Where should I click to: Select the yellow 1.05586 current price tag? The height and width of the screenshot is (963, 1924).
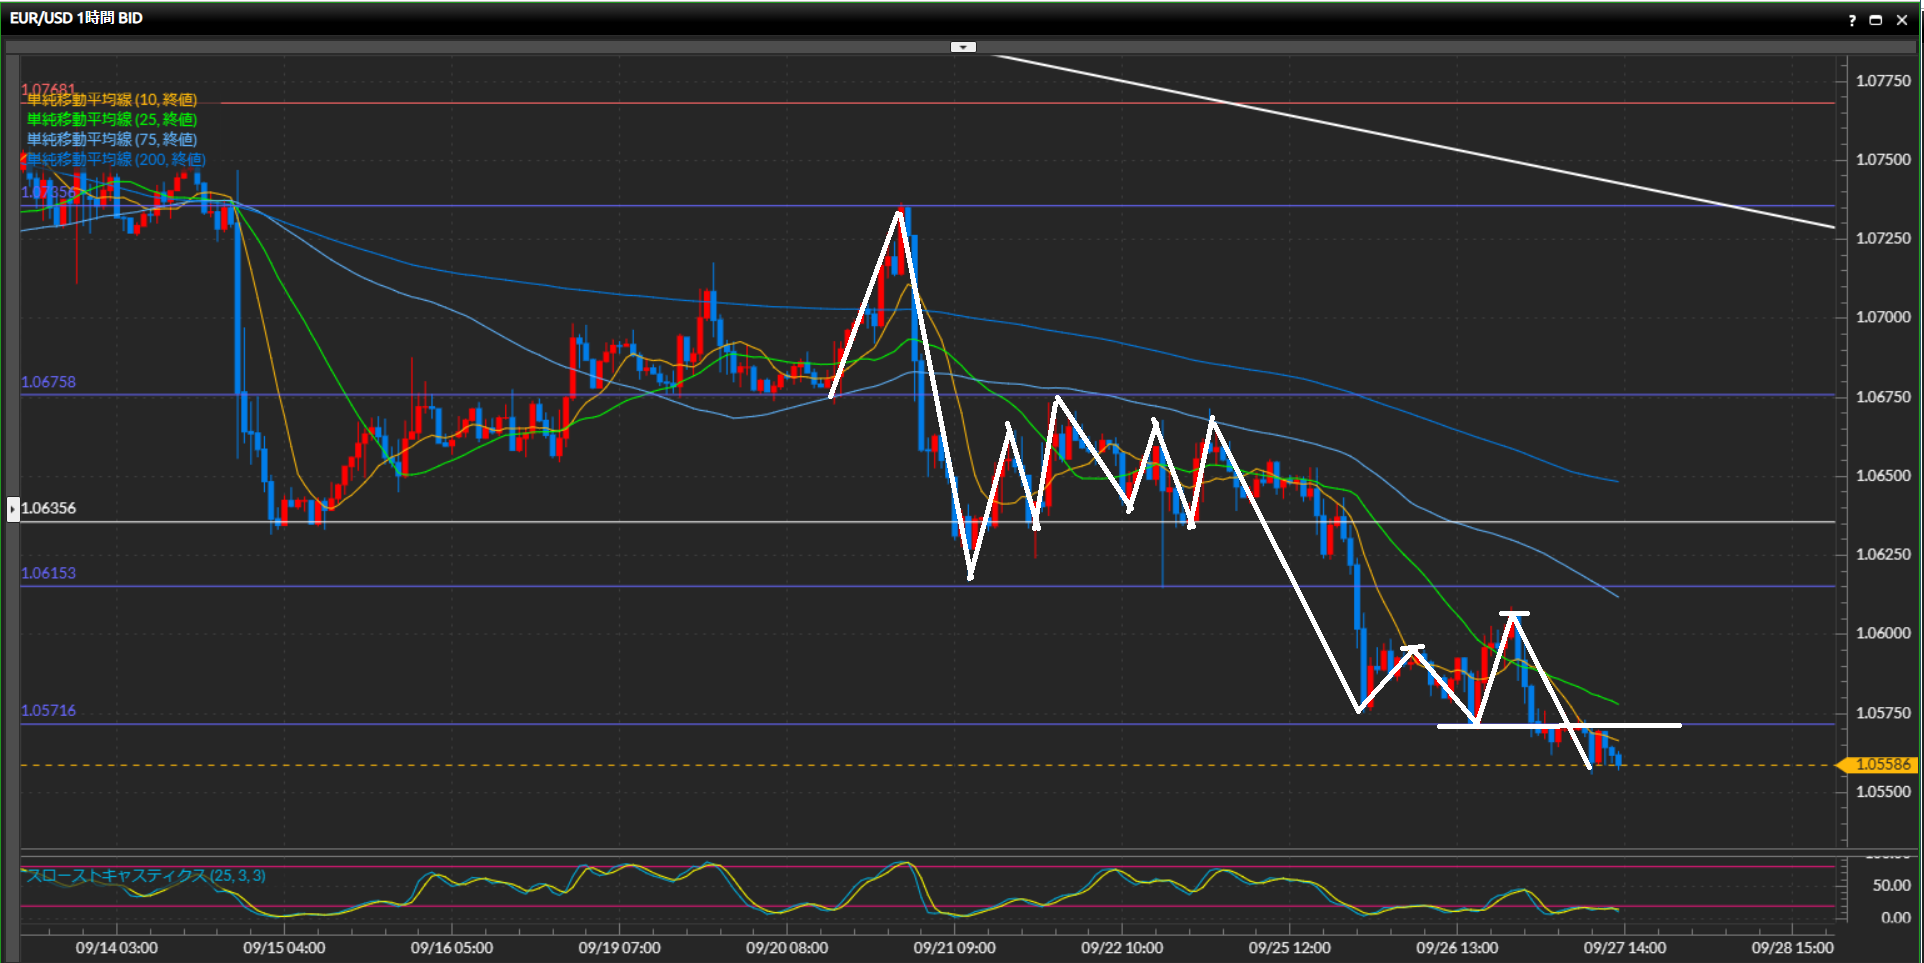click(1881, 765)
